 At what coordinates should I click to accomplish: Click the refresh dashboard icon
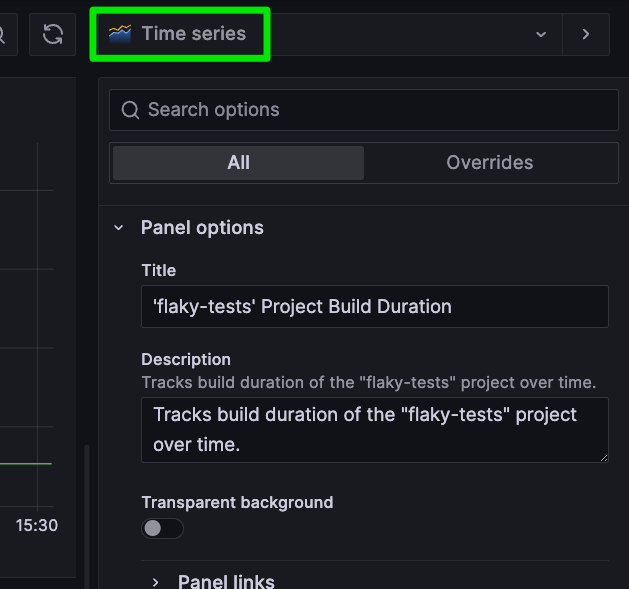pos(53,34)
